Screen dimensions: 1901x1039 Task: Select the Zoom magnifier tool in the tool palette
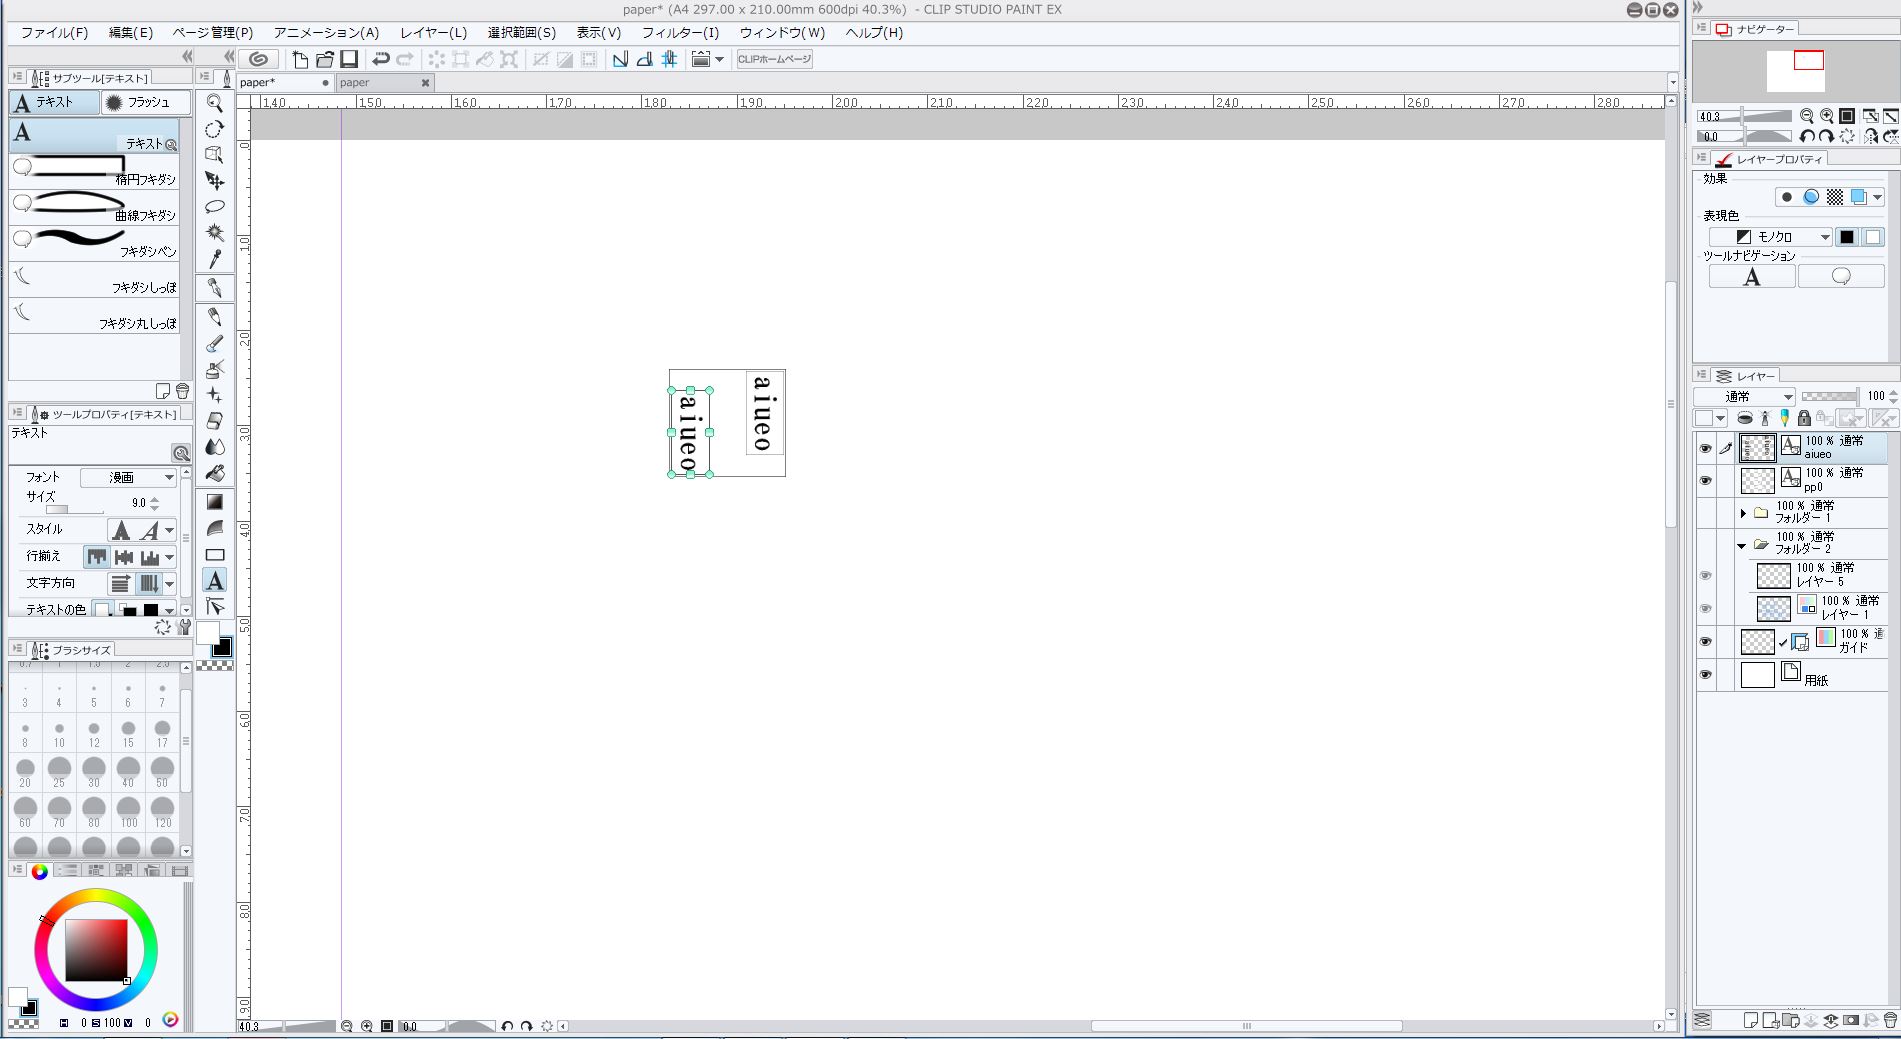(x=214, y=103)
